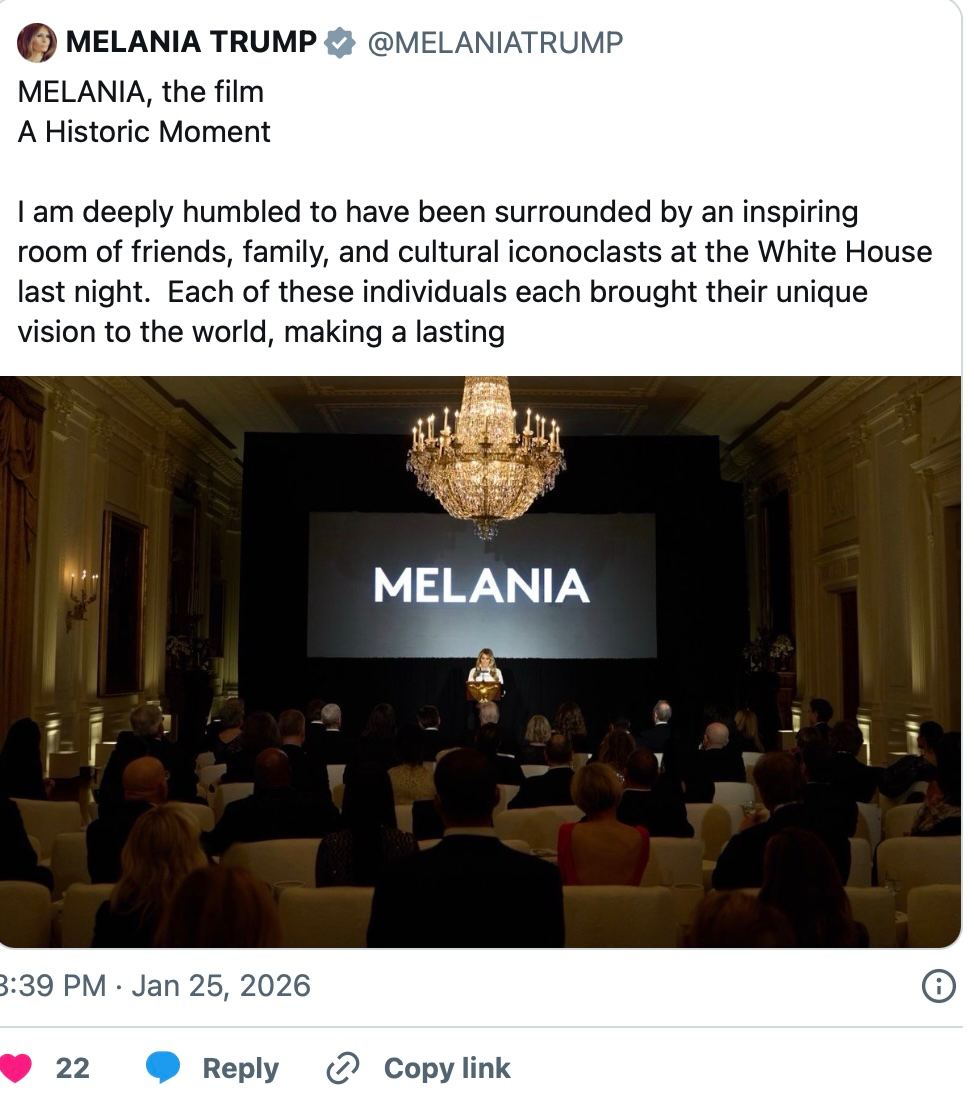Click the "A Historic Moment" text line
The width and height of the screenshot is (974, 1098).
coord(144,132)
